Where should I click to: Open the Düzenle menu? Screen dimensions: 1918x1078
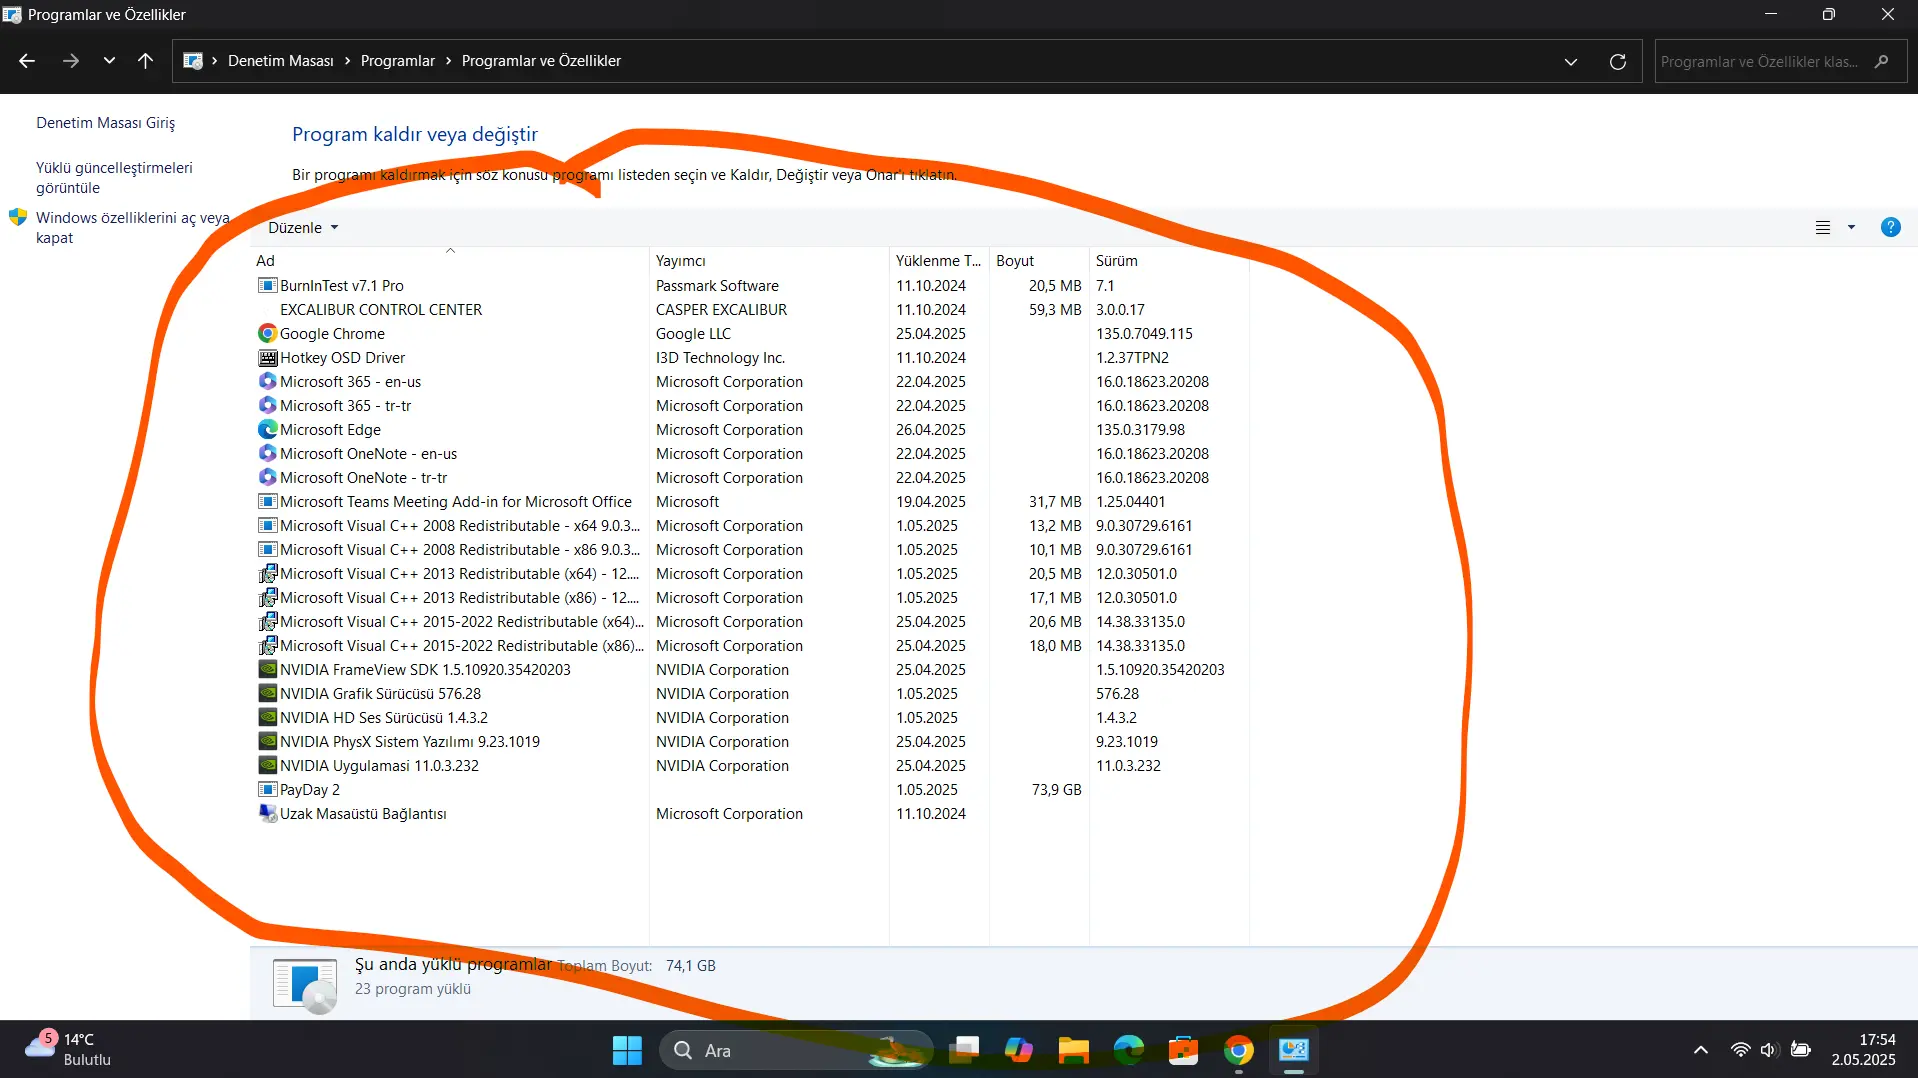tap(303, 228)
